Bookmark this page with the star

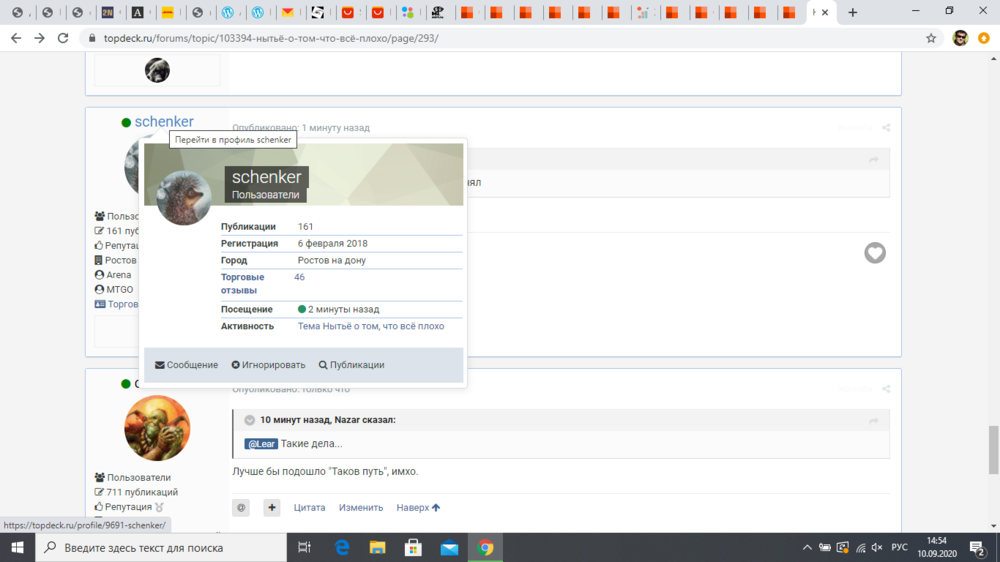point(931,38)
